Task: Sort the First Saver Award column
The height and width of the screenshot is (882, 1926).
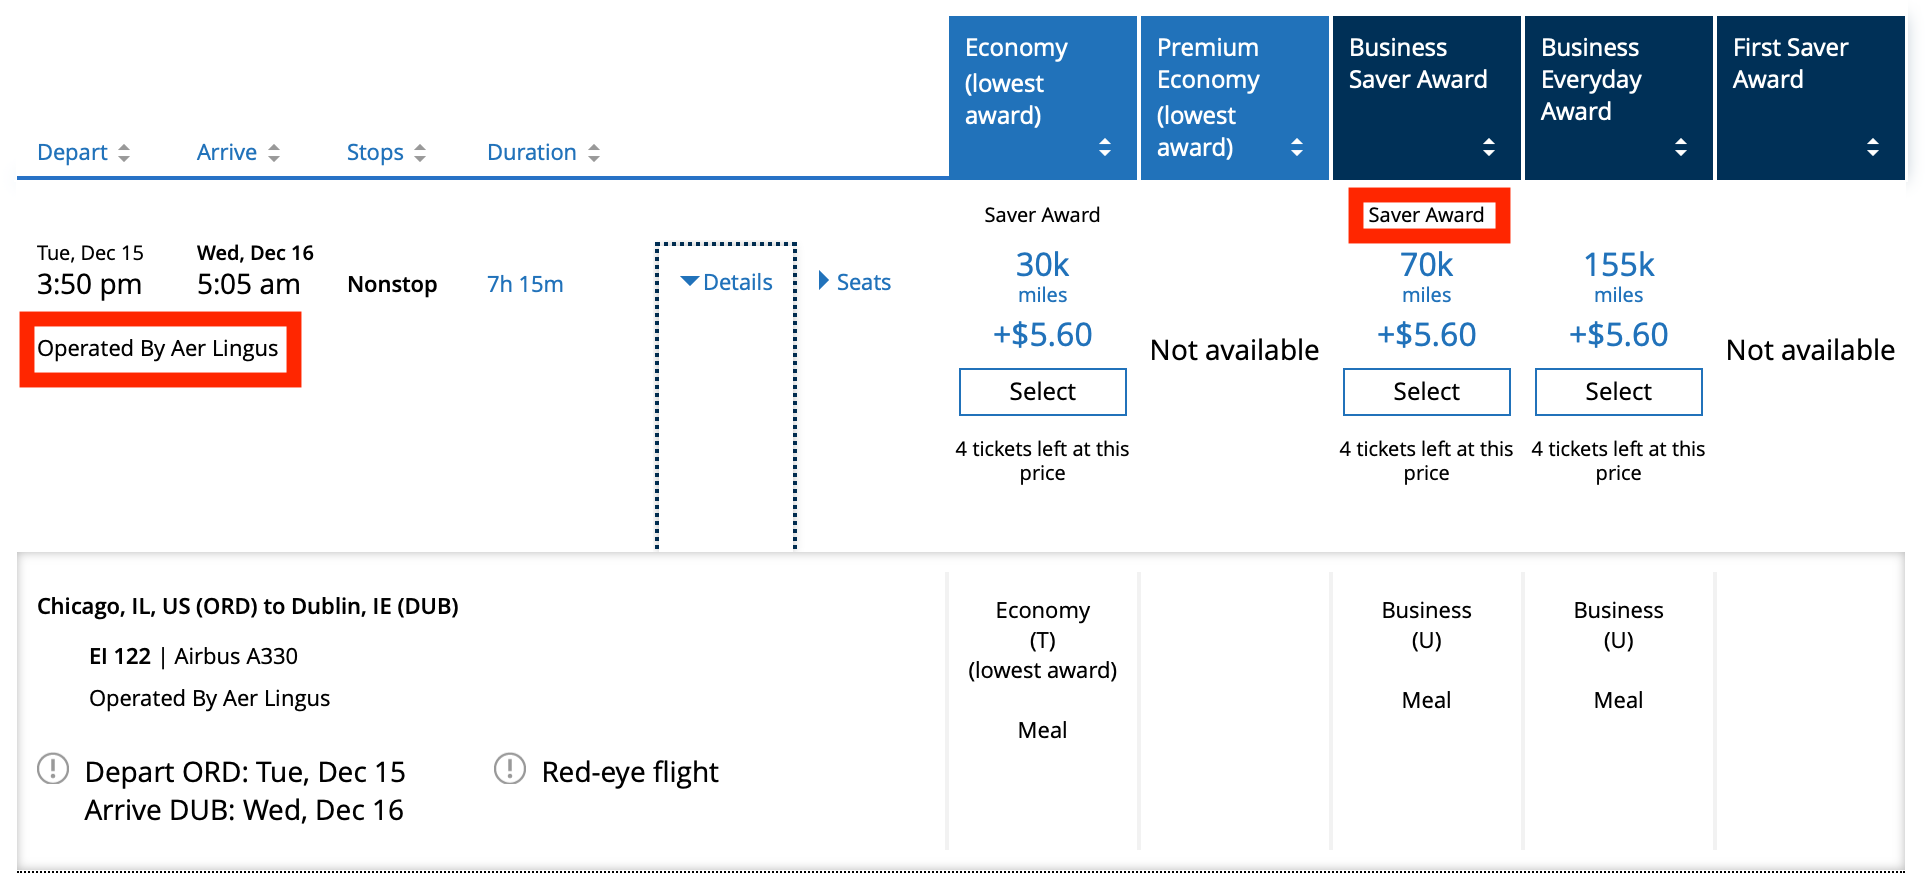Action: 1873,148
